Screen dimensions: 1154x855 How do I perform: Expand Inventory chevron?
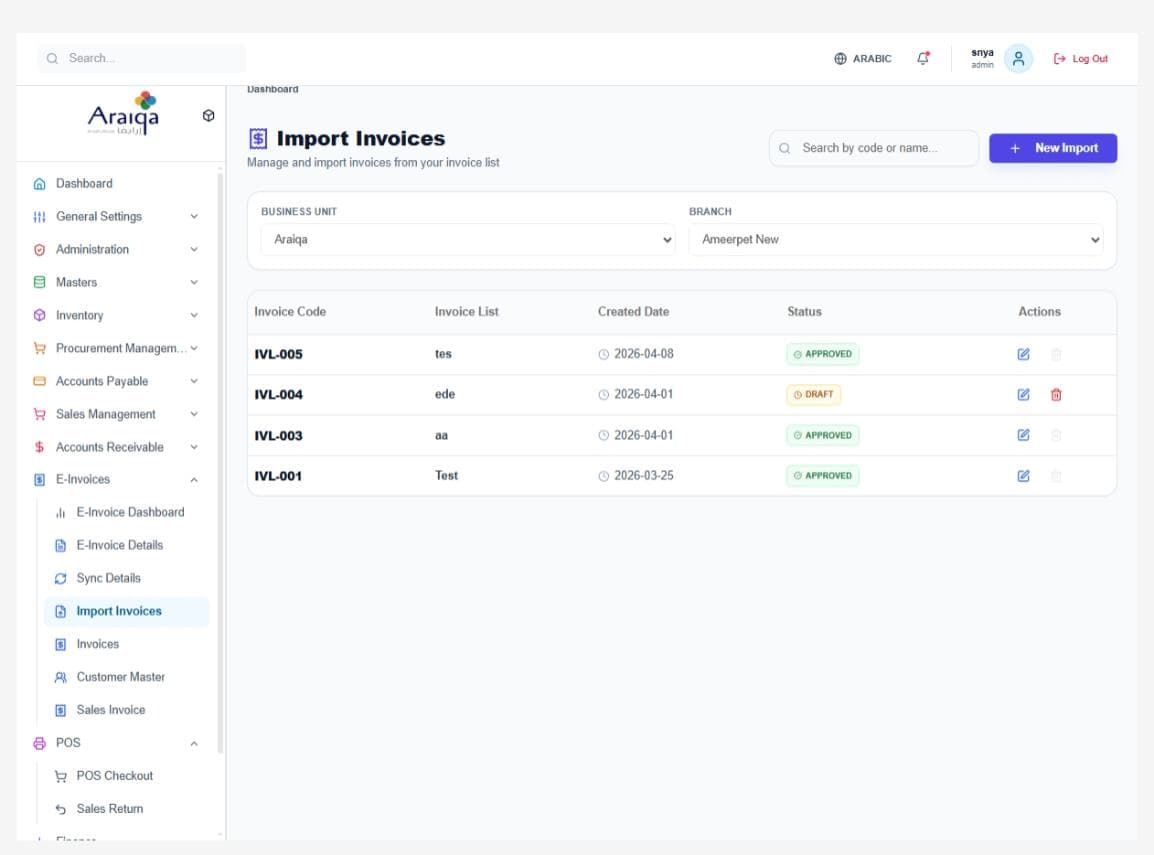(194, 315)
